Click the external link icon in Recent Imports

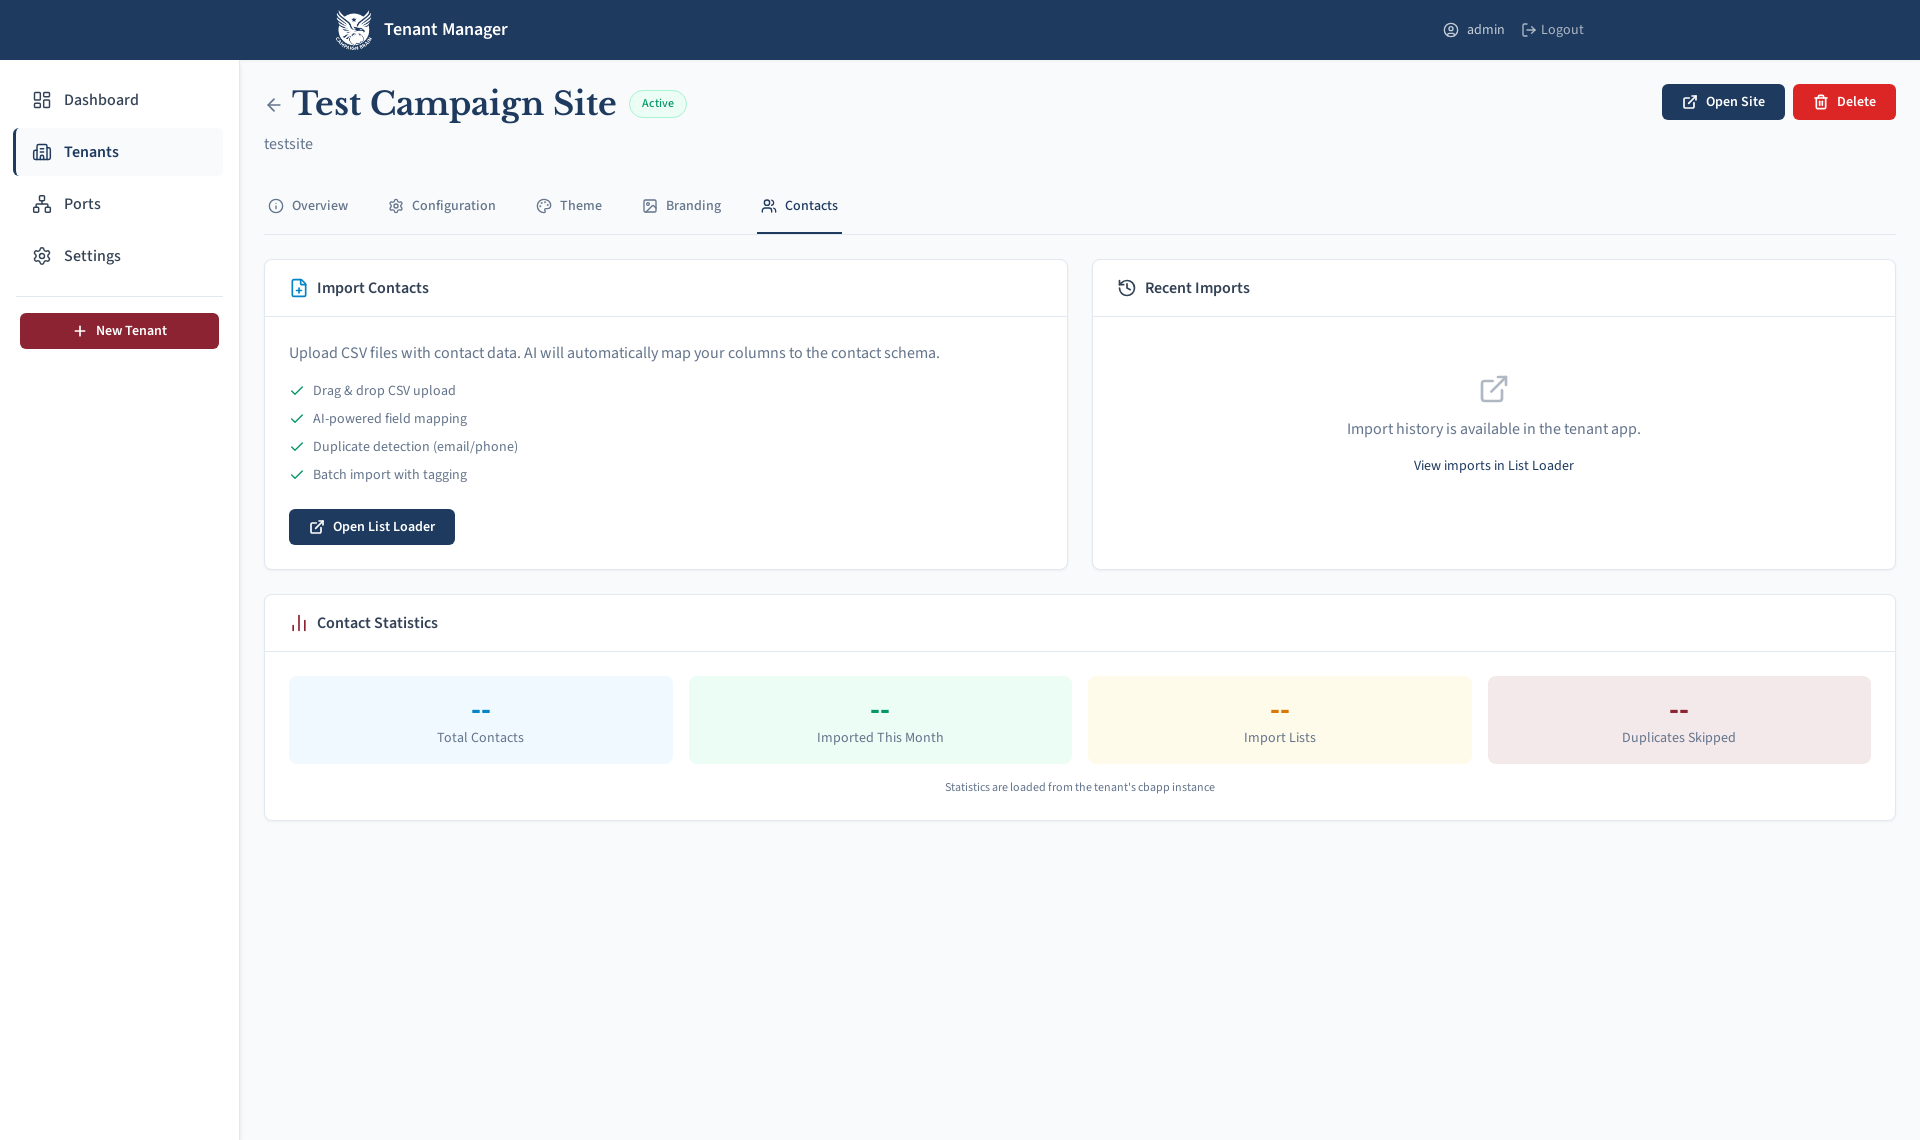coord(1493,389)
